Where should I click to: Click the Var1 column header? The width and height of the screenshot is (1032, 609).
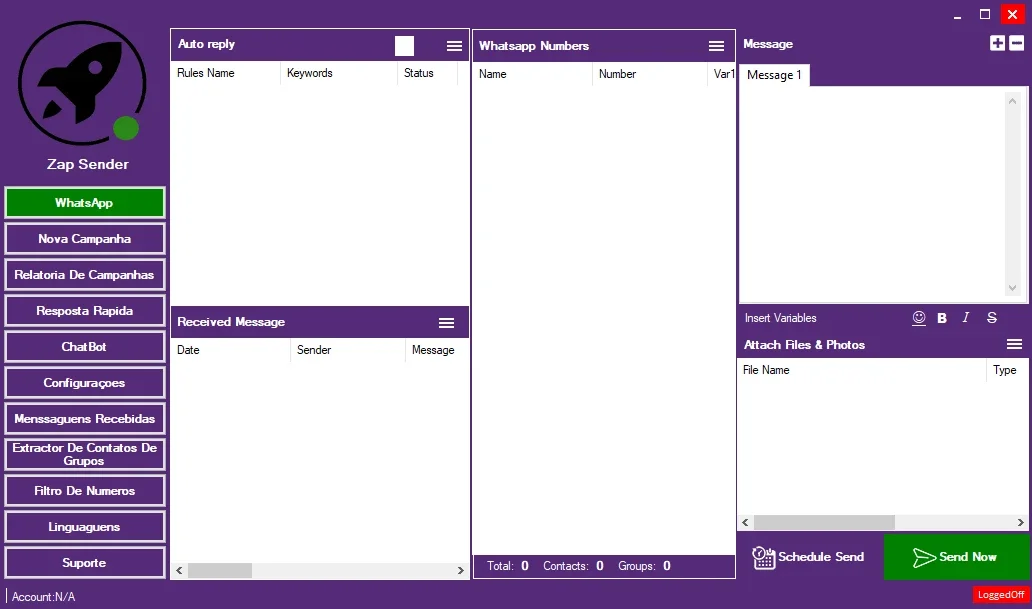point(722,74)
